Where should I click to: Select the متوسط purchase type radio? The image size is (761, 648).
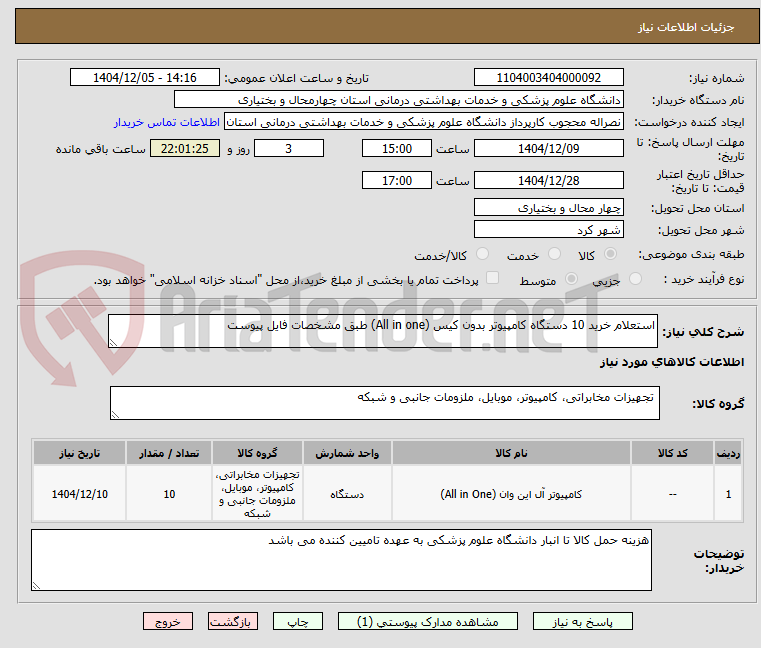pos(571,279)
